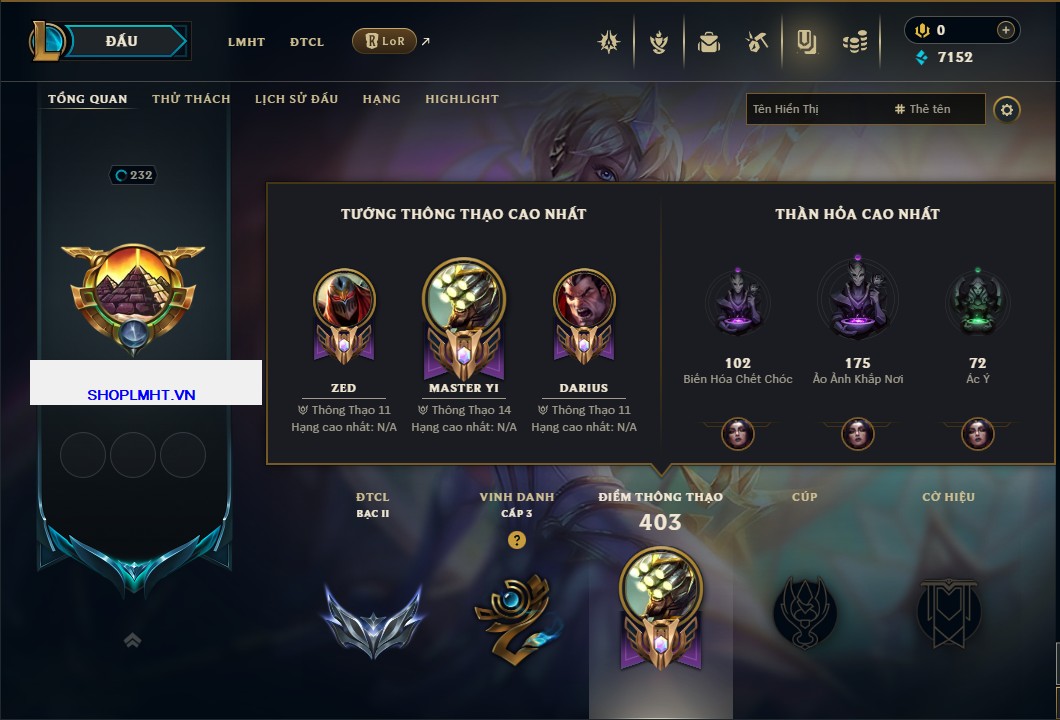Select the Cúp trophy emblem
Screen dimensions: 1060x720
coord(804,613)
